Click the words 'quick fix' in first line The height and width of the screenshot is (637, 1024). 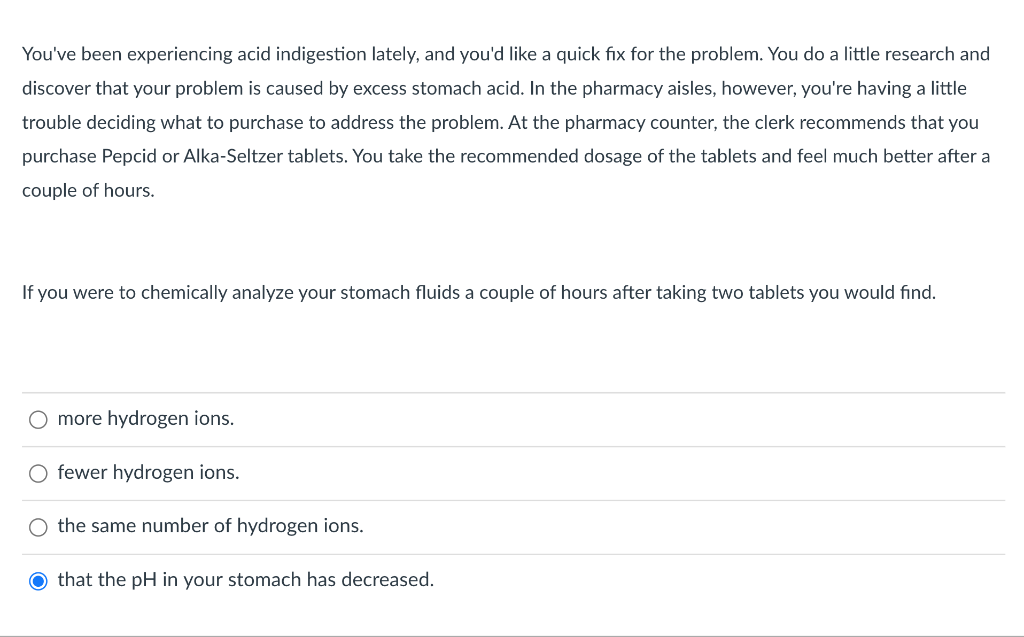click(590, 54)
